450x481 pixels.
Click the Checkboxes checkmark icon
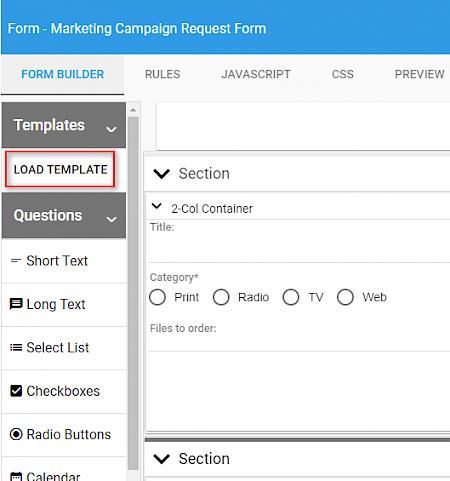(16, 391)
